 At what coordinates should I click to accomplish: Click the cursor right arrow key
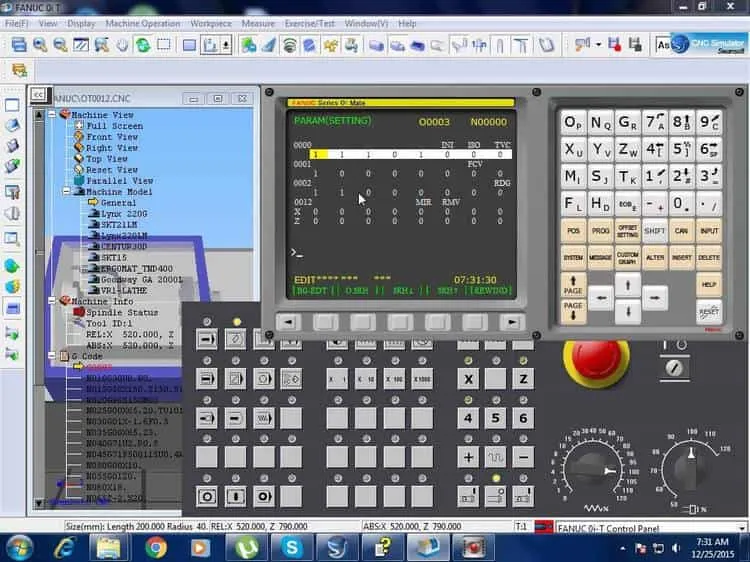(x=655, y=298)
